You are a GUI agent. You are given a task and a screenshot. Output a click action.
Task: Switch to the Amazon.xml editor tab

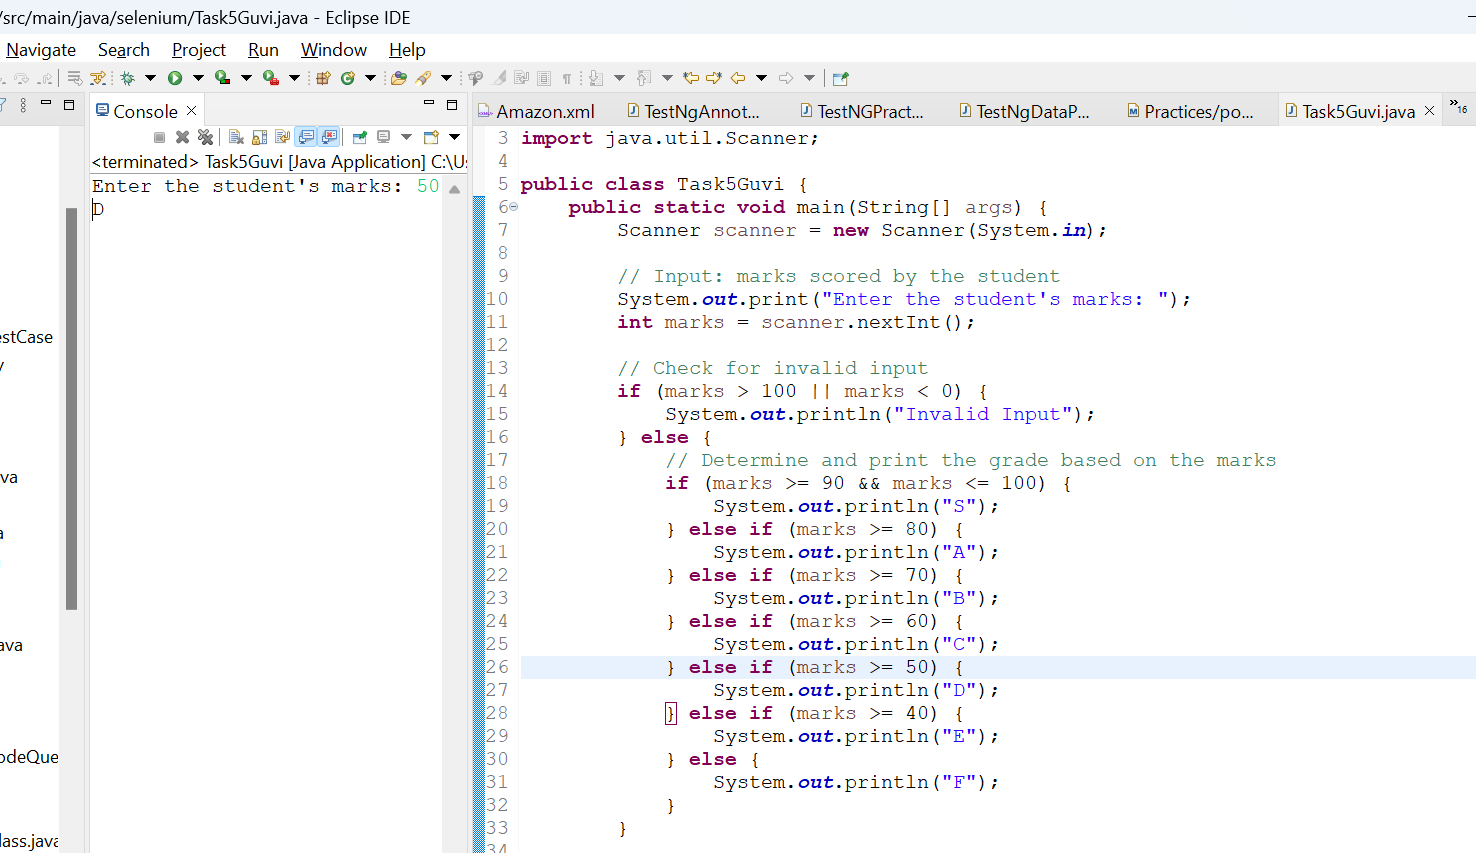535,111
